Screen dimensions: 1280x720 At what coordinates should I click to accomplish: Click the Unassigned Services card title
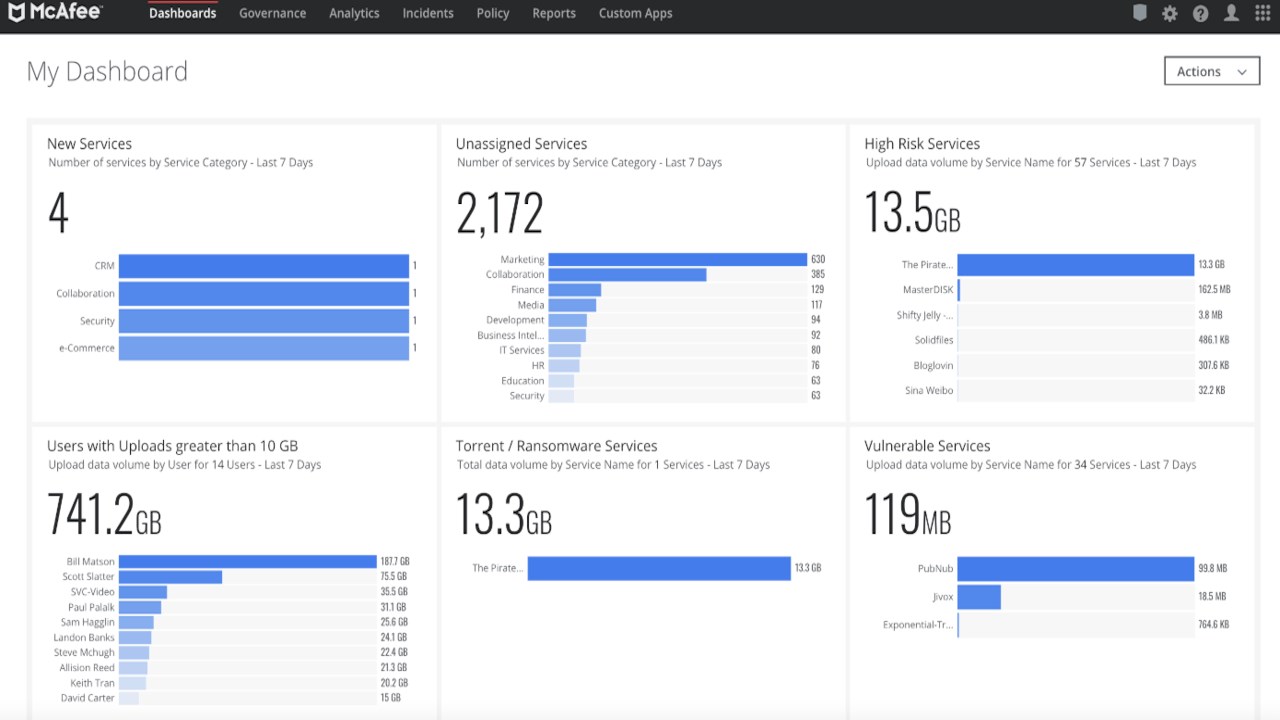tap(521, 144)
